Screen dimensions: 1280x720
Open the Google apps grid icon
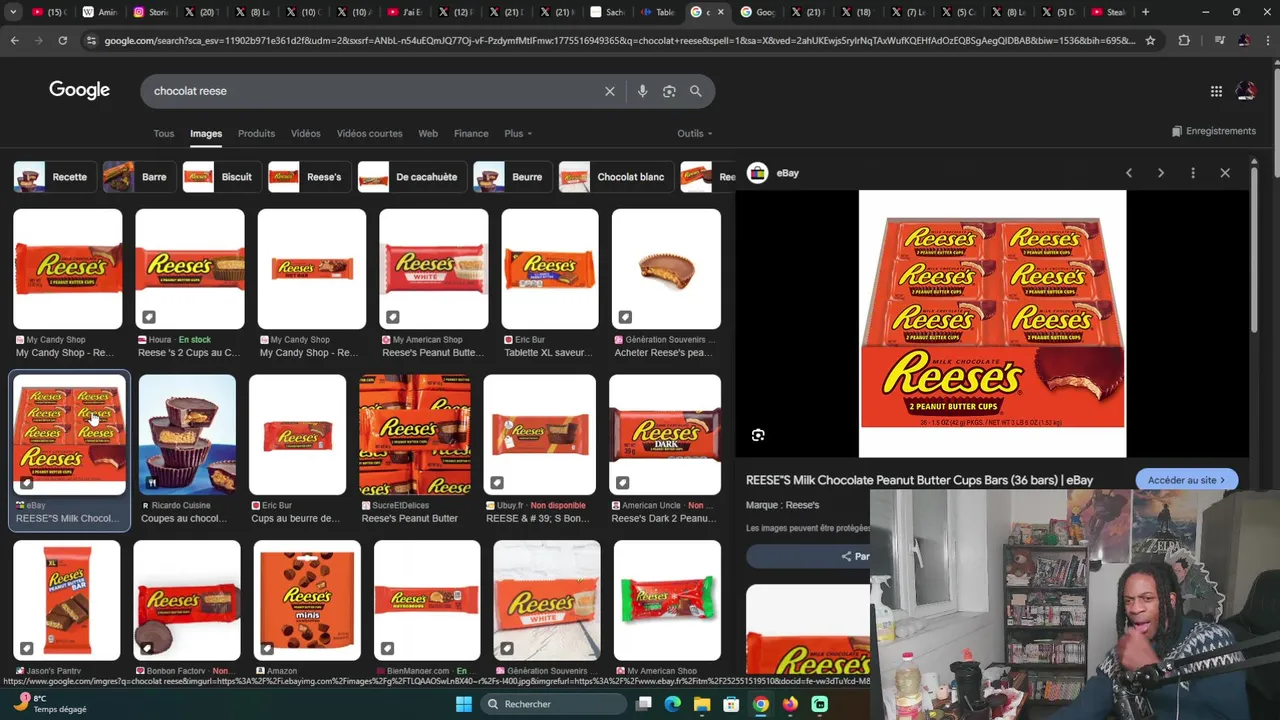[x=1216, y=91]
